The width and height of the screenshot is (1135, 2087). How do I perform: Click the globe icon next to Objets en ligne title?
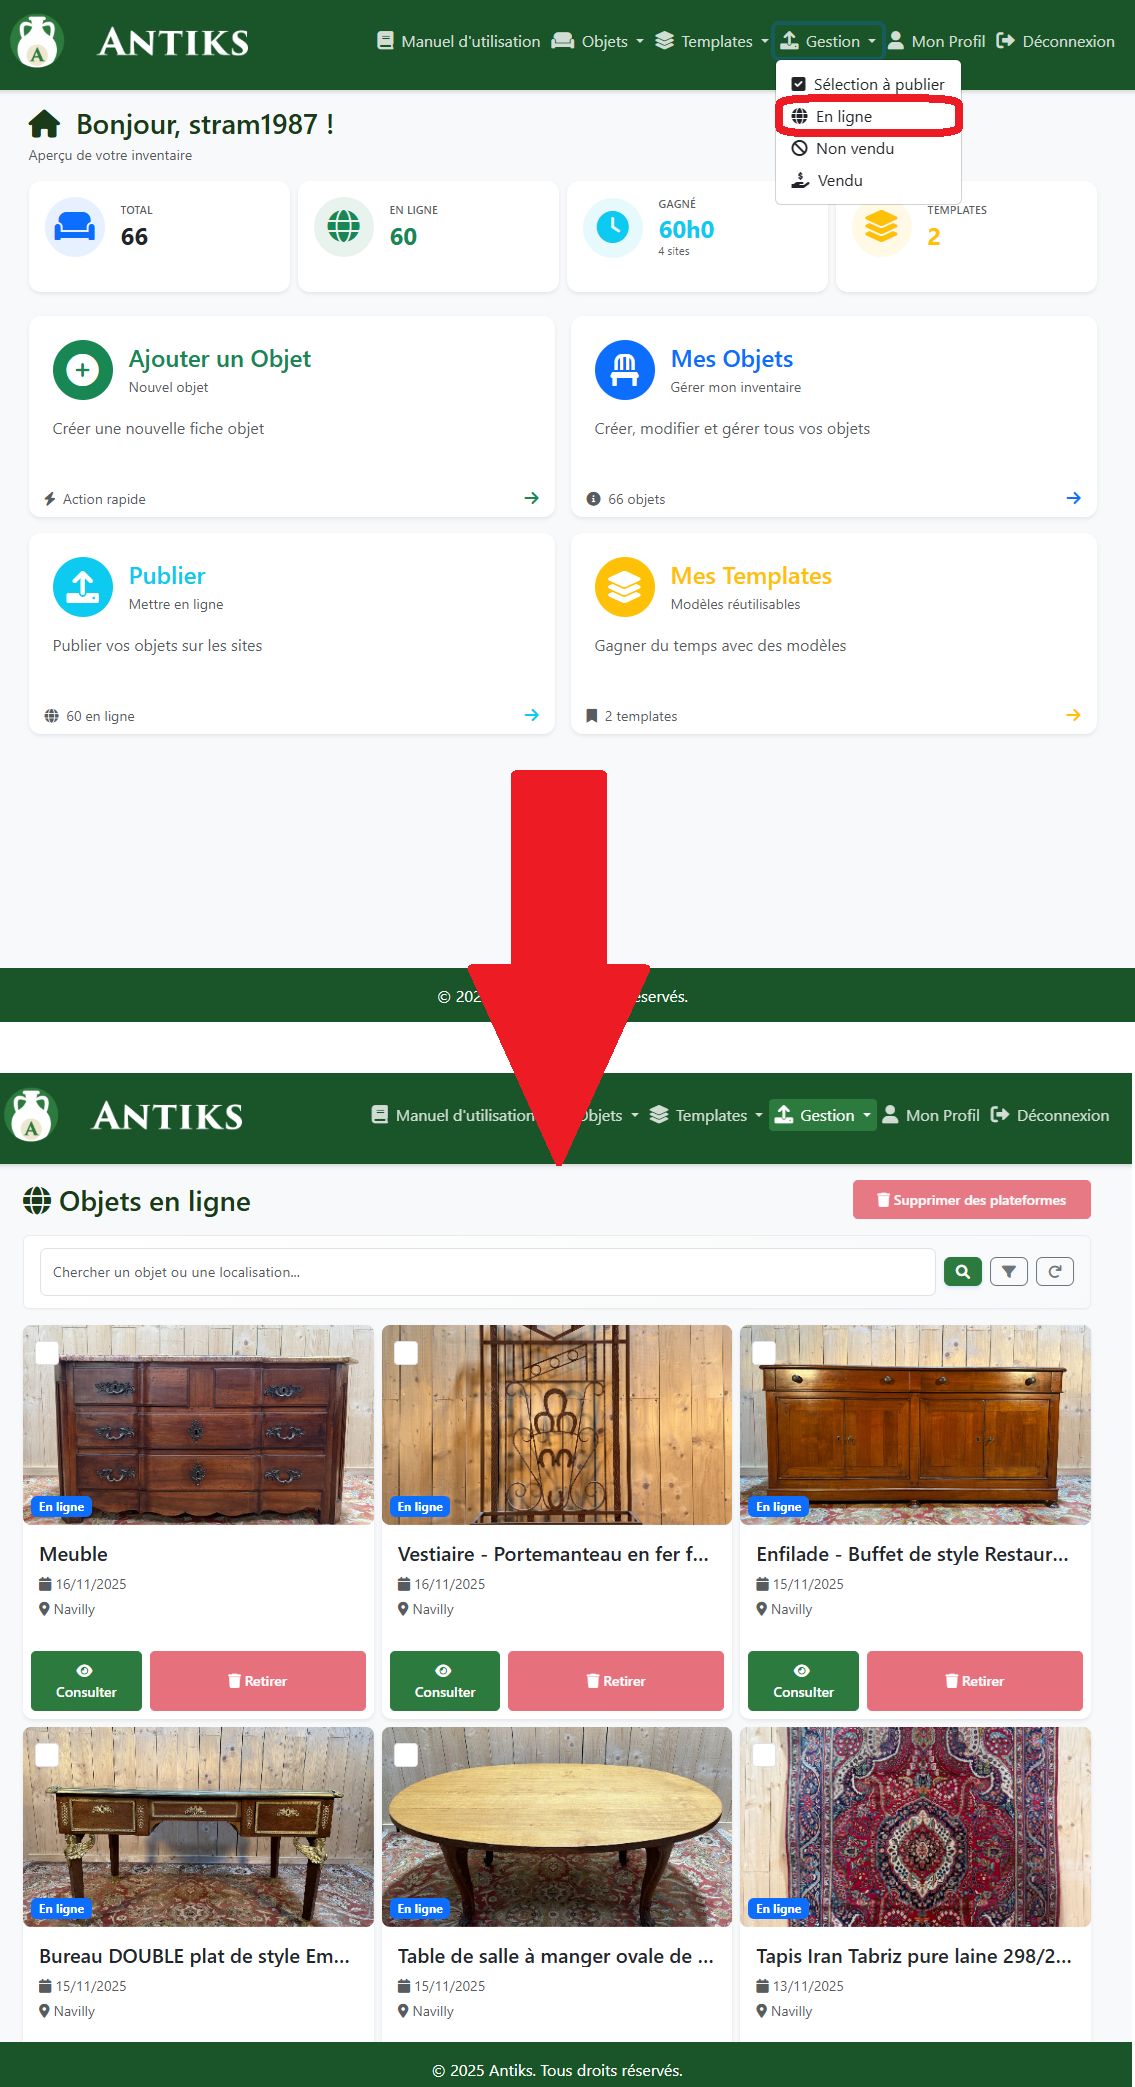coord(37,1200)
